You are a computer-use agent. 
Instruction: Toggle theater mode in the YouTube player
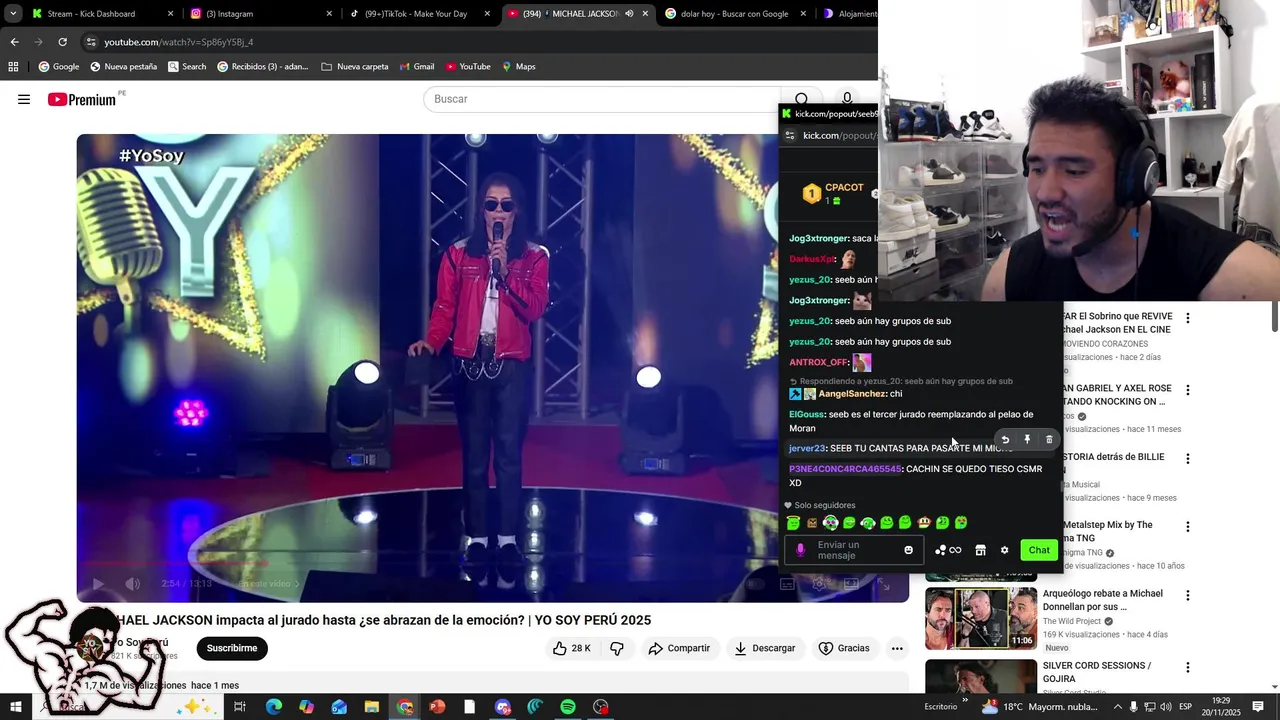(x=851, y=584)
